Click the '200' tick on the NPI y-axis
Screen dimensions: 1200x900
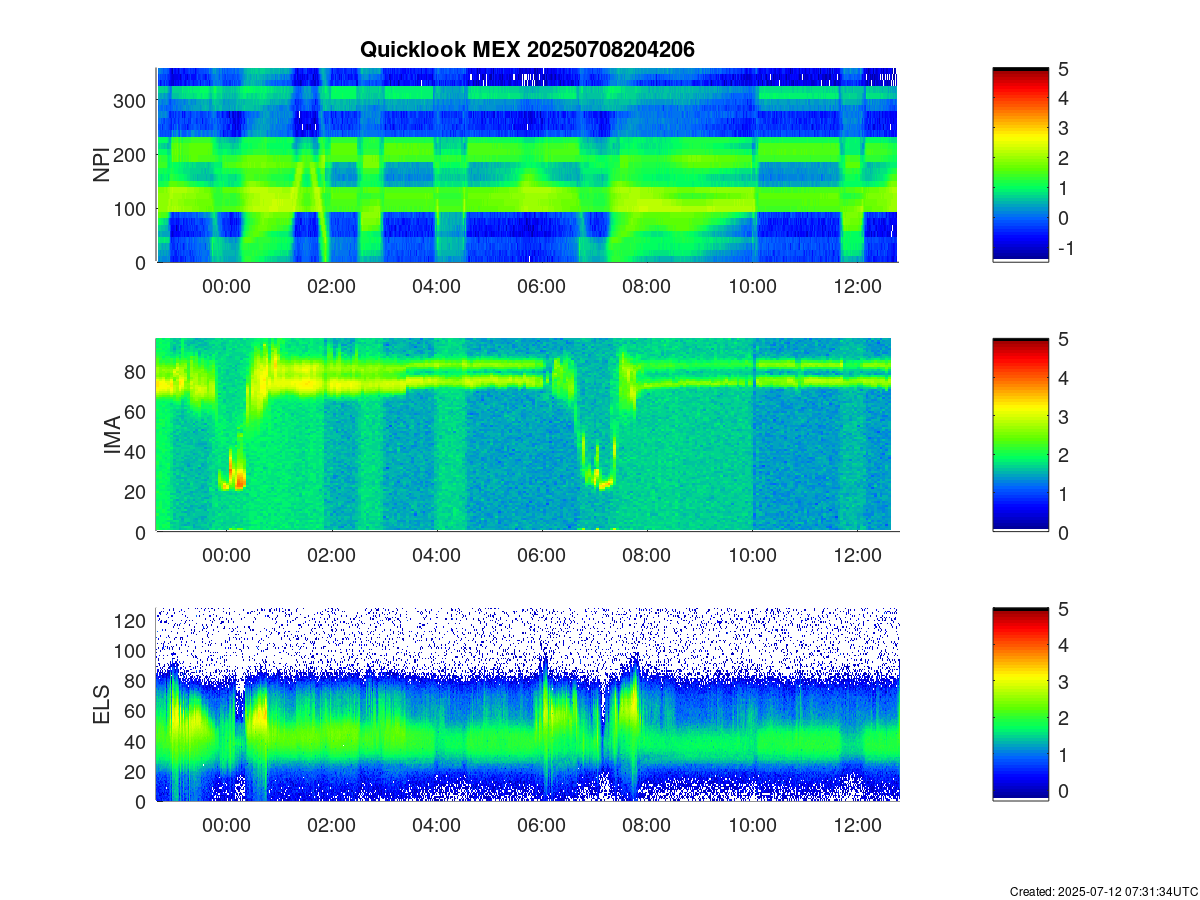click(x=132, y=155)
